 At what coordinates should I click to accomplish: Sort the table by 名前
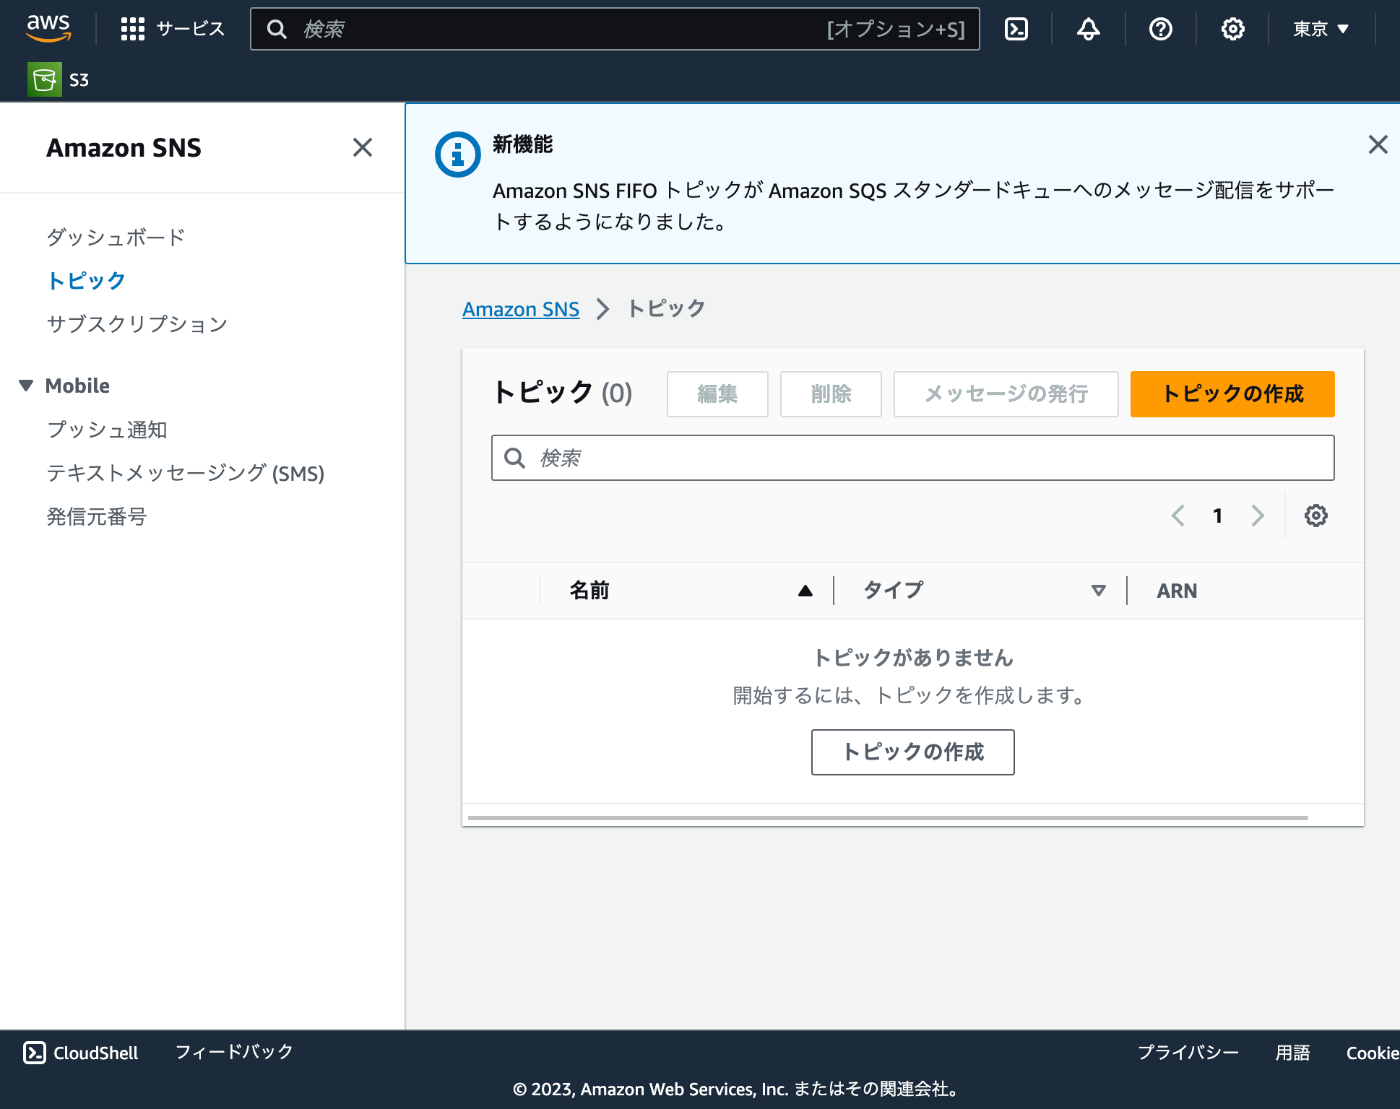point(690,591)
